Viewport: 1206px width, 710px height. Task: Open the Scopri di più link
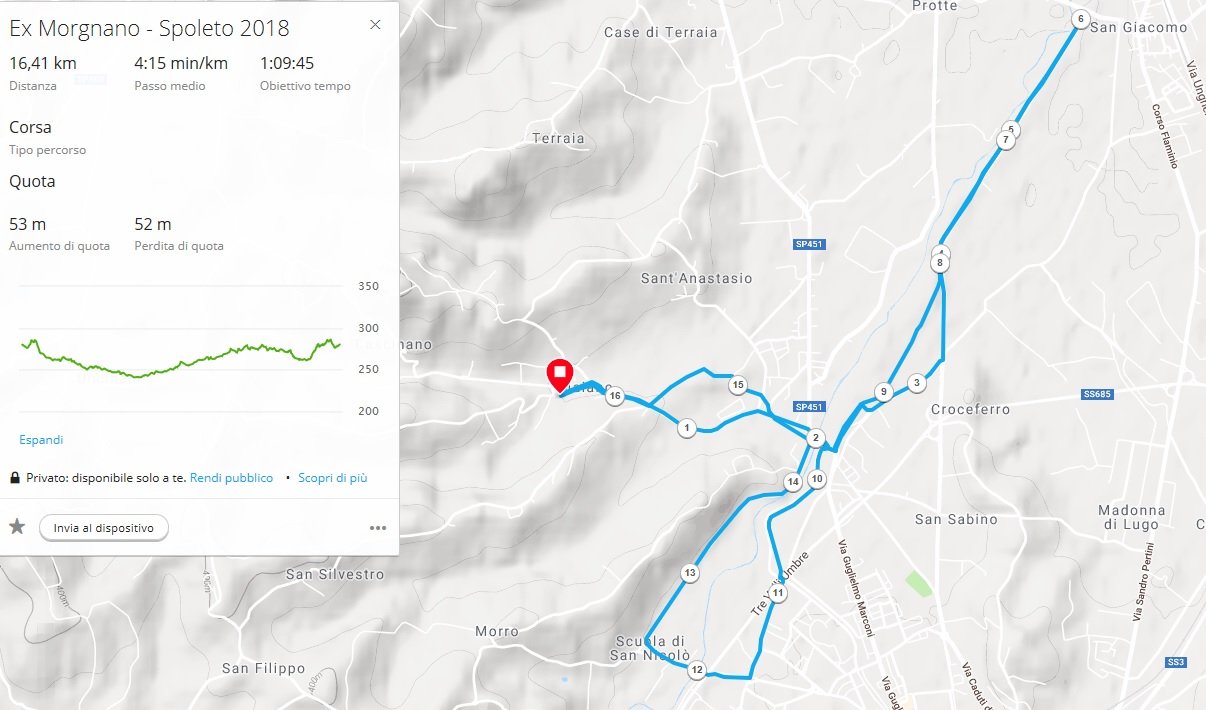point(332,478)
